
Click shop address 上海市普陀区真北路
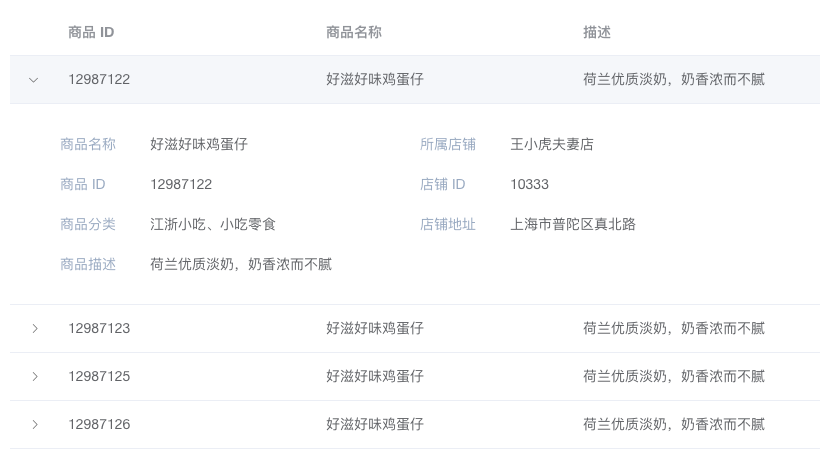573,224
